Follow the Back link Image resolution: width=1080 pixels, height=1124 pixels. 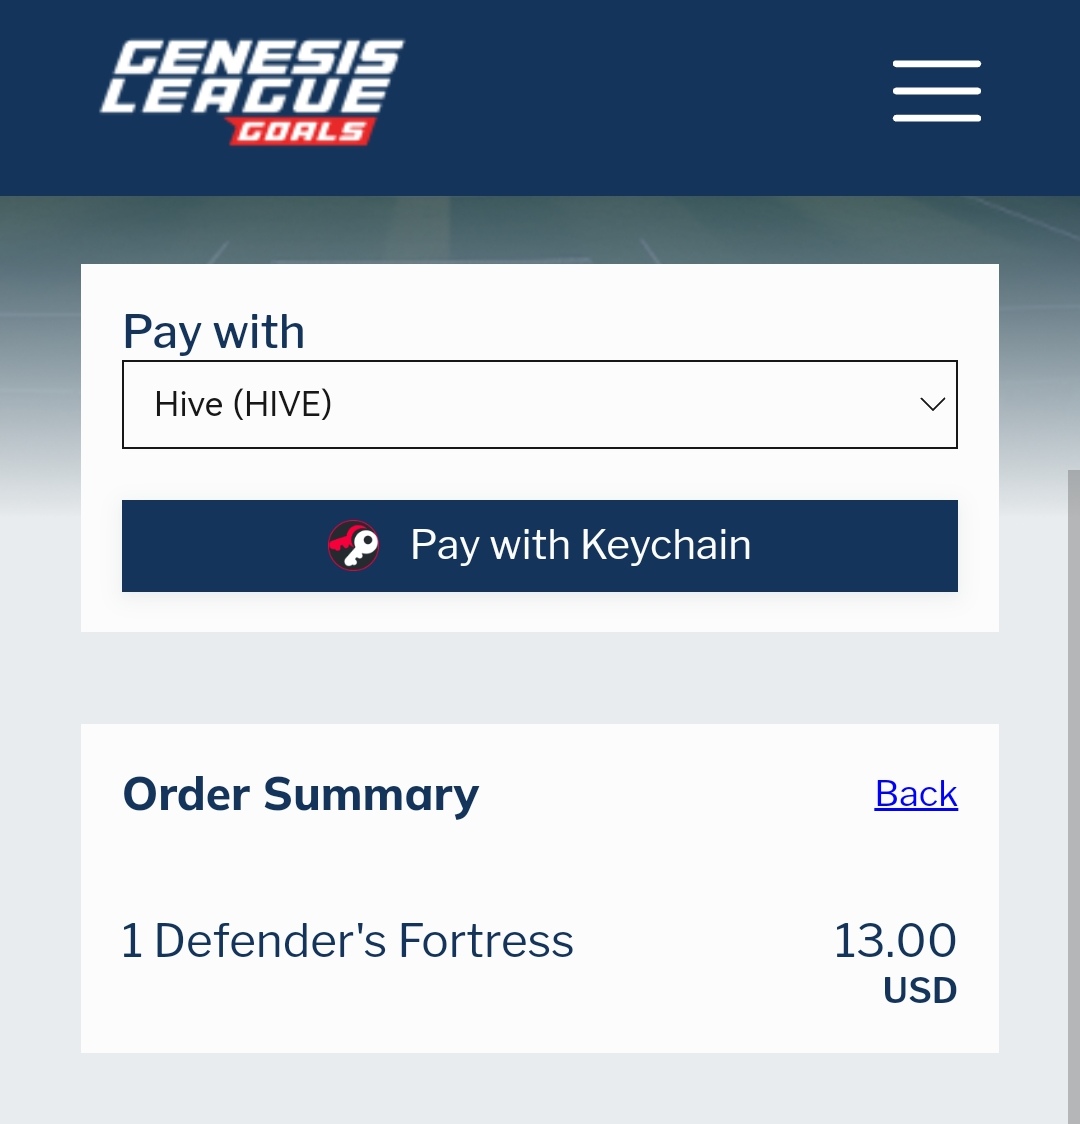point(916,794)
